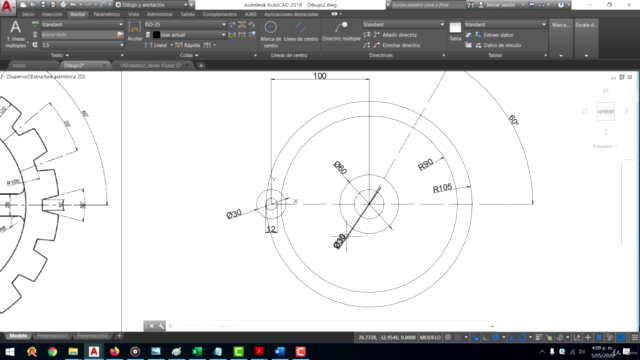Expand the Texto panel title
Viewport: 640px width, 360px height.
tap(60, 55)
